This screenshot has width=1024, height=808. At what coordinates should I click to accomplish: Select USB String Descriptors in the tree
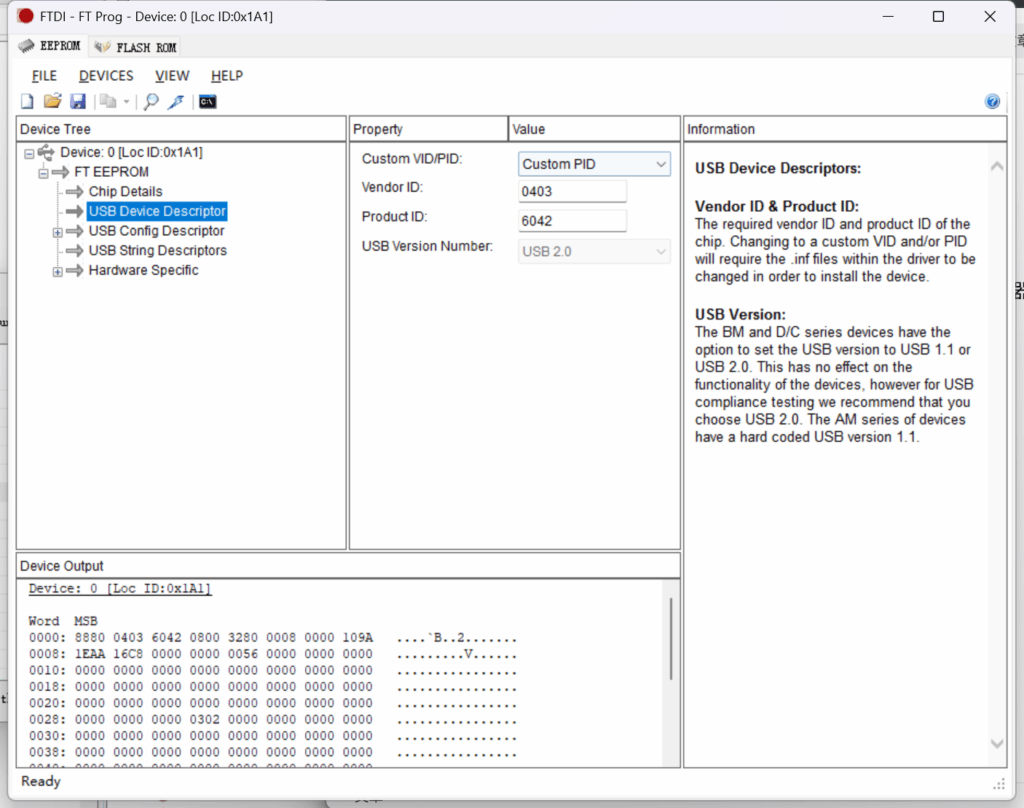click(157, 250)
